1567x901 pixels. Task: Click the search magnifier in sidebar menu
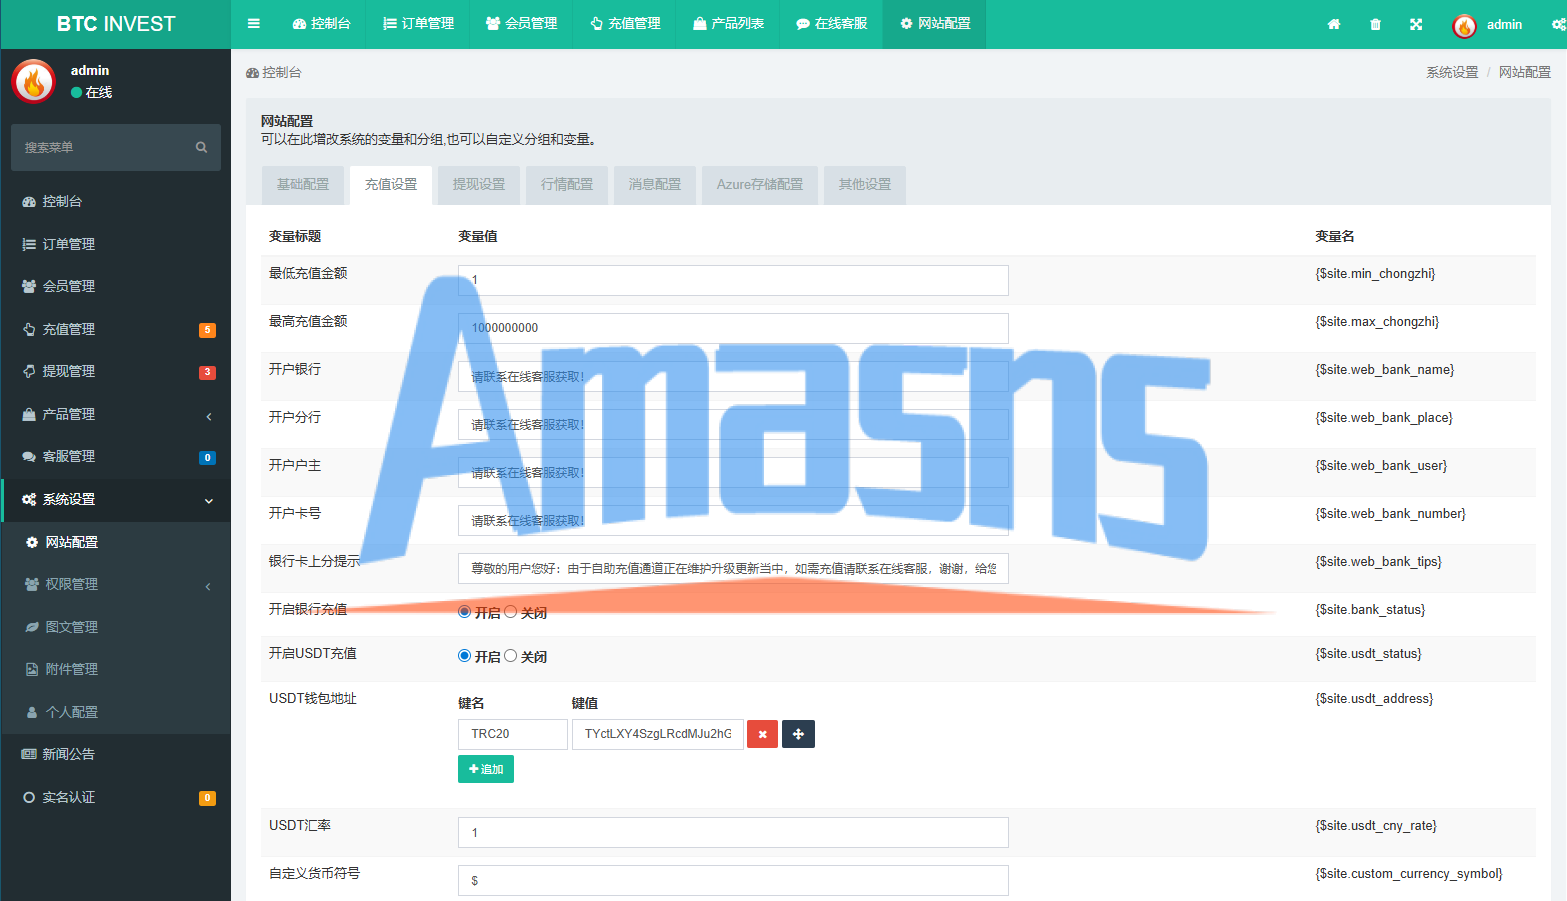tap(201, 147)
